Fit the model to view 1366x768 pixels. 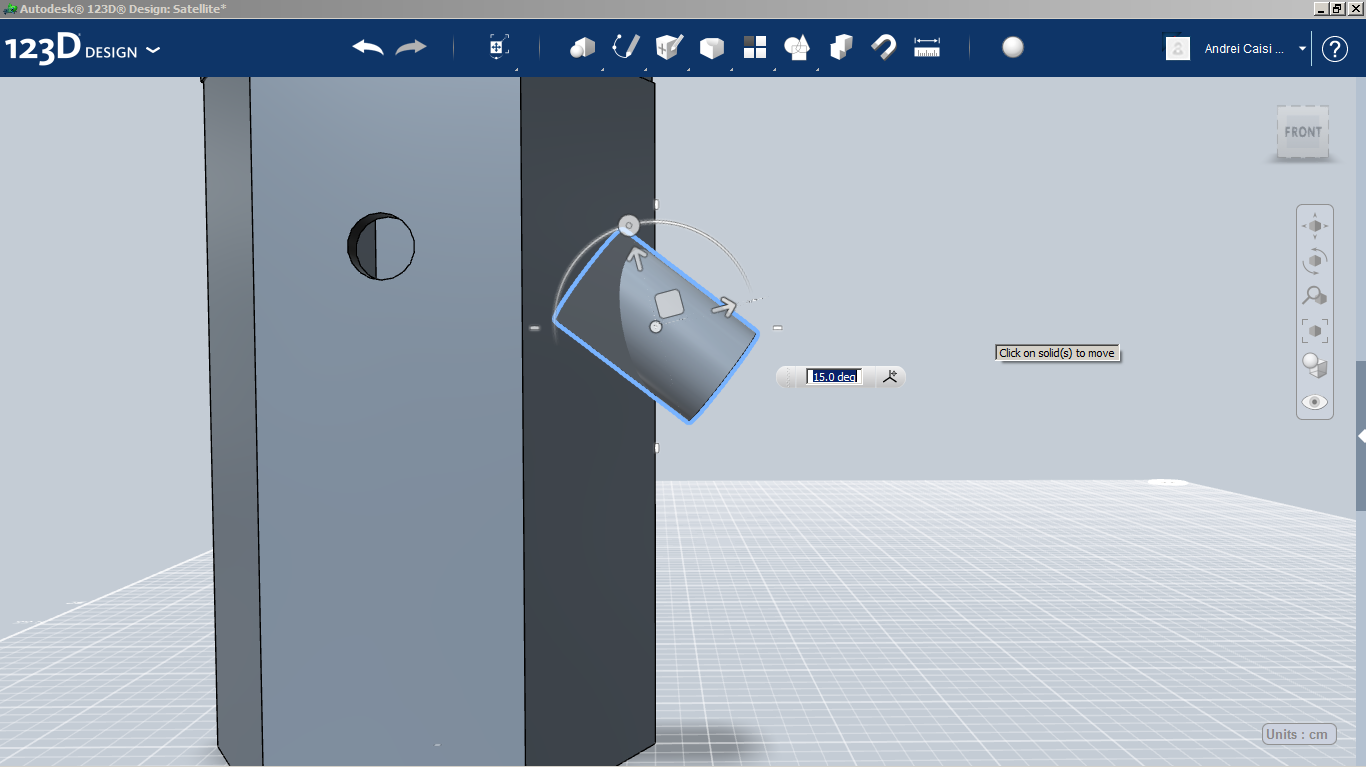(x=1315, y=331)
